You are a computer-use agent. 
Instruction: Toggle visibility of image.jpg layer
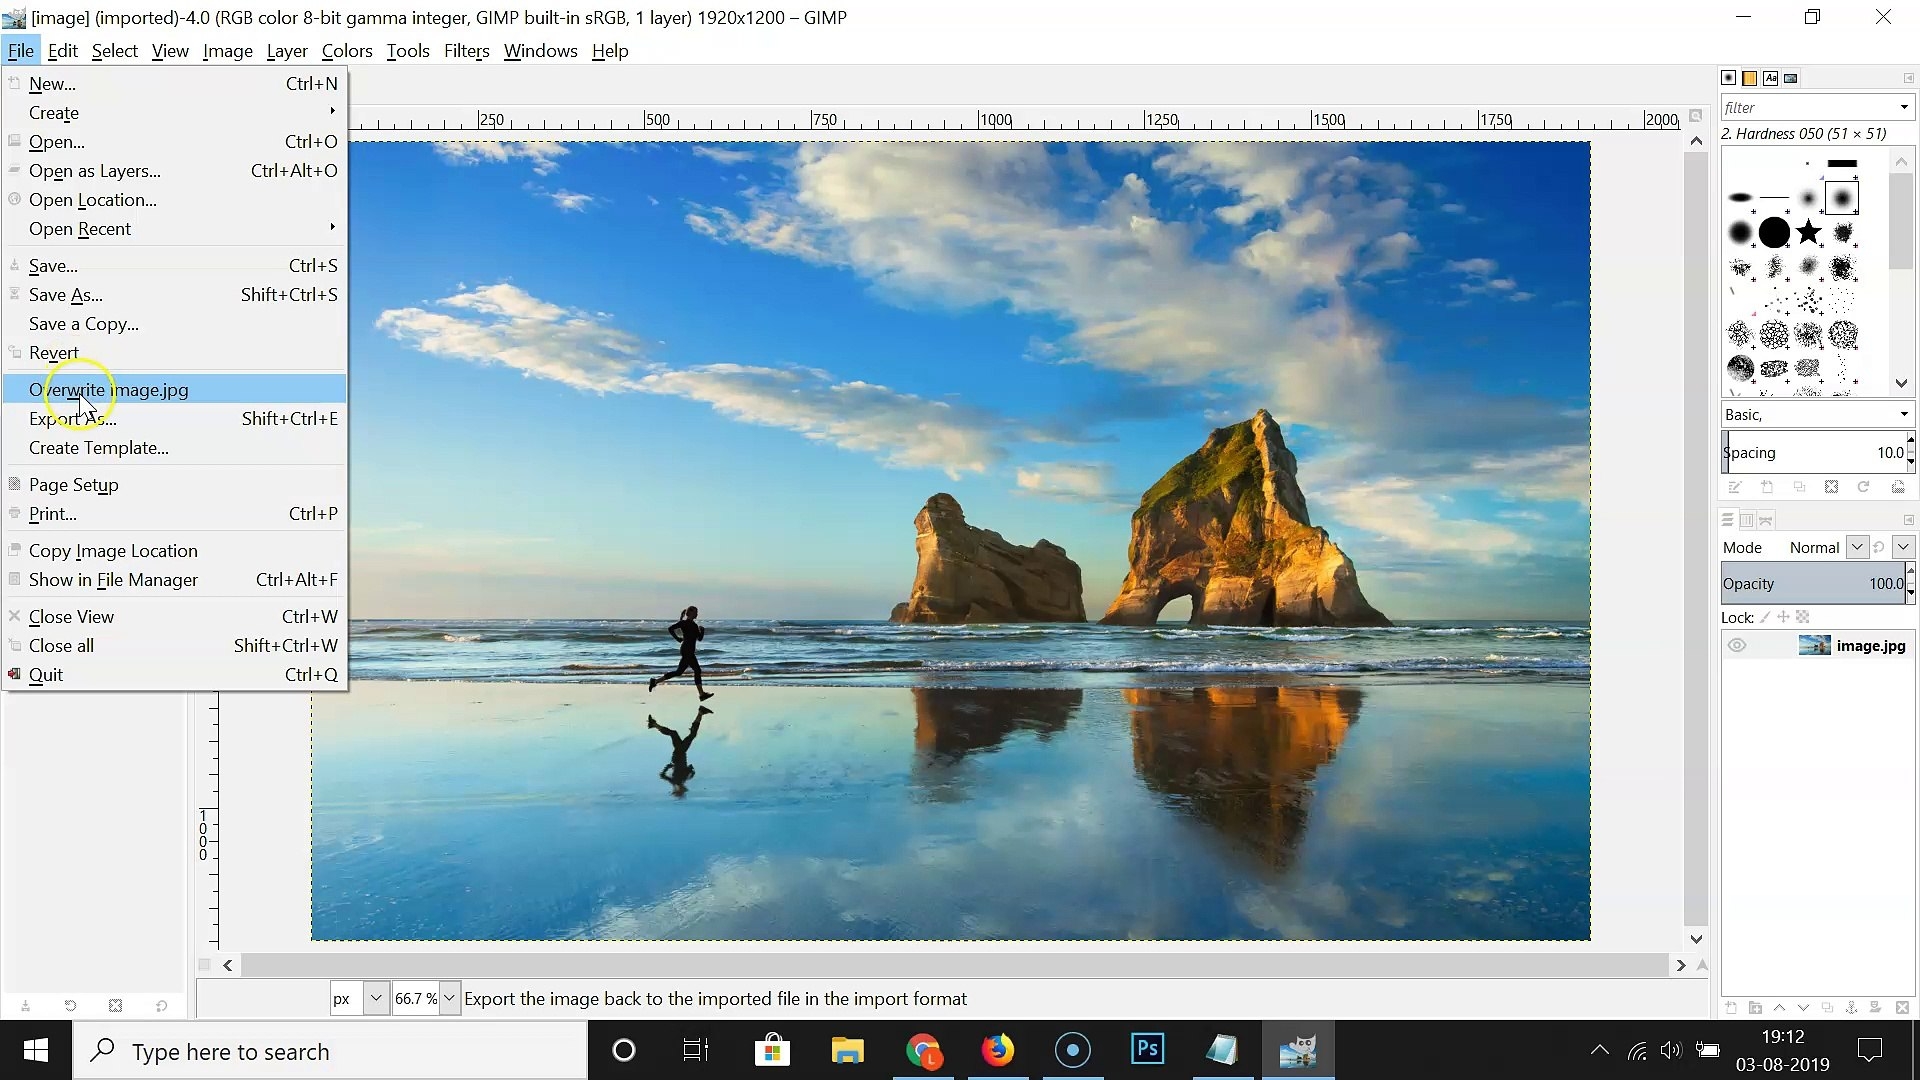(x=1737, y=646)
